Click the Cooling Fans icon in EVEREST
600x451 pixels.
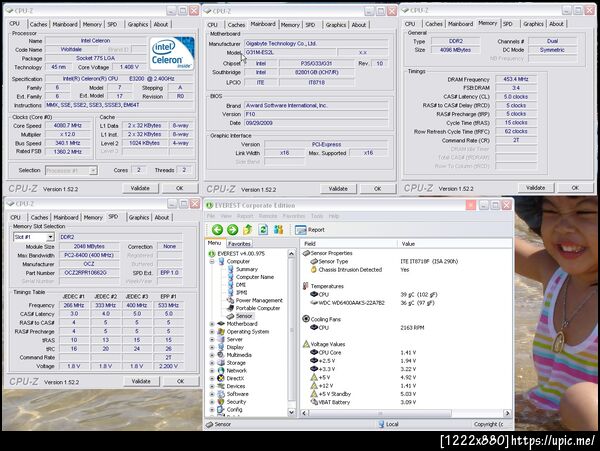pos(306,319)
